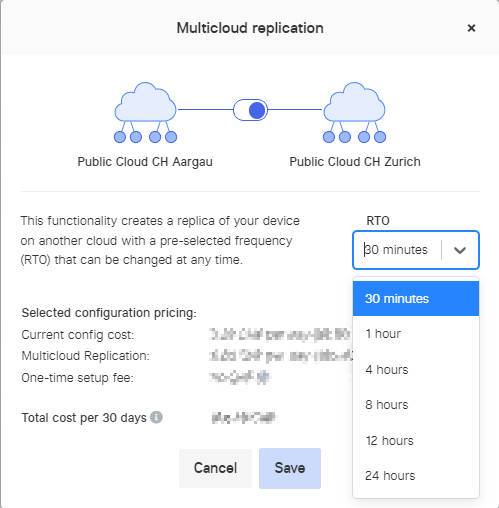Choose 1 hour from the RTO list
This screenshot has height=508, width=499.
[x=416, y=334]
